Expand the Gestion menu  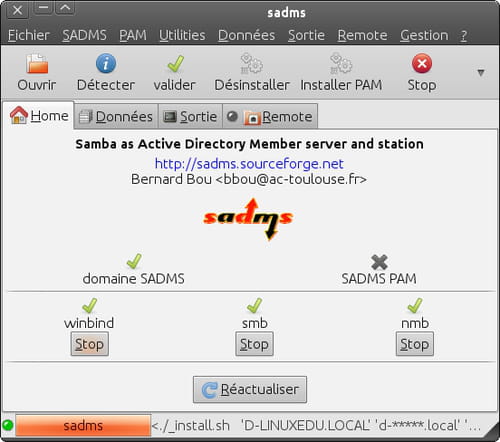(x=424, y=35)
